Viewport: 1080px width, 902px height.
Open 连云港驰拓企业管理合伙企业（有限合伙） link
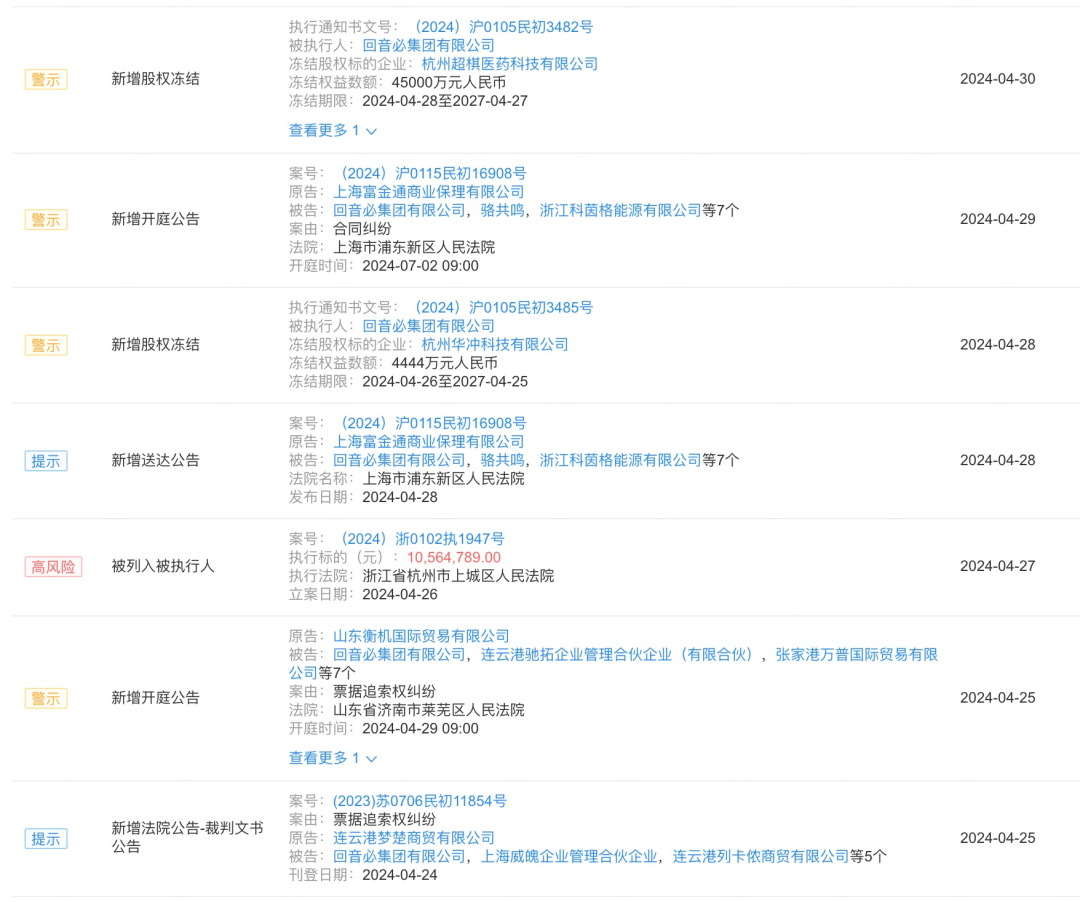point(617,655)
